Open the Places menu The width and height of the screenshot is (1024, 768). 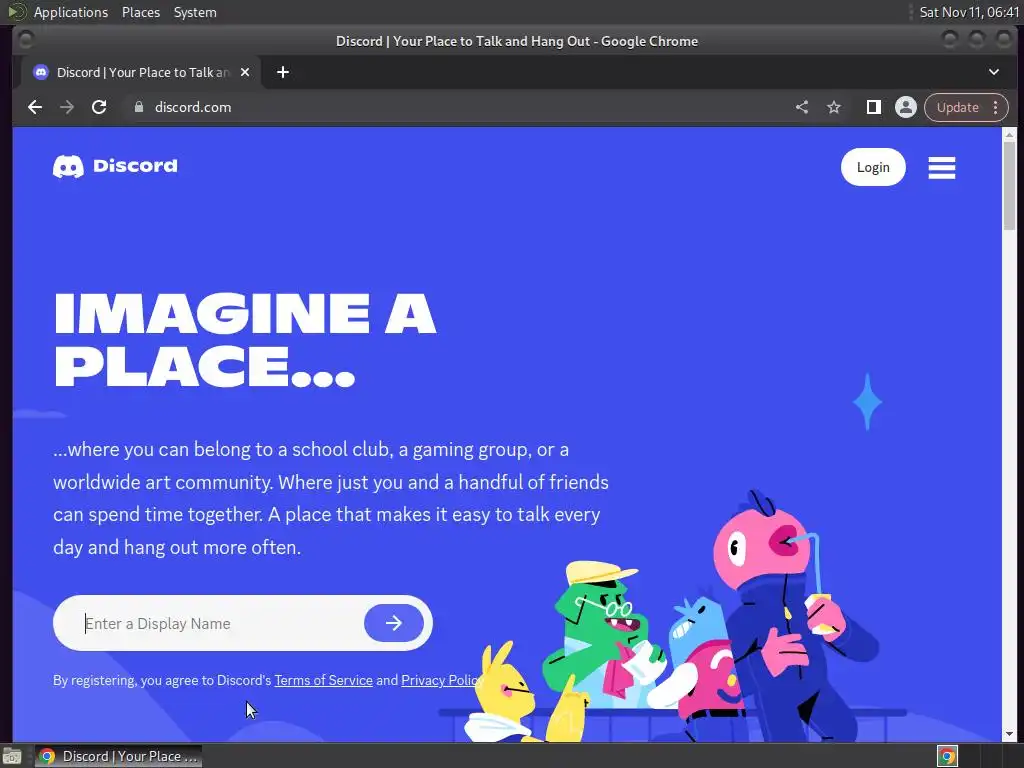pos(141,12)
